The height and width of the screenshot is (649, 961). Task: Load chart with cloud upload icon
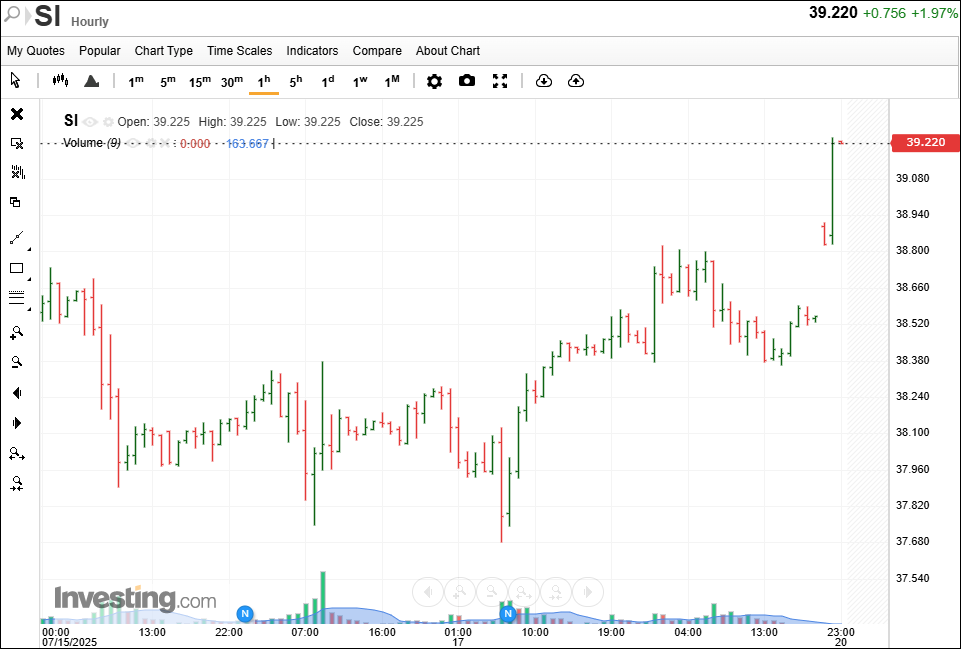point(576,81)
